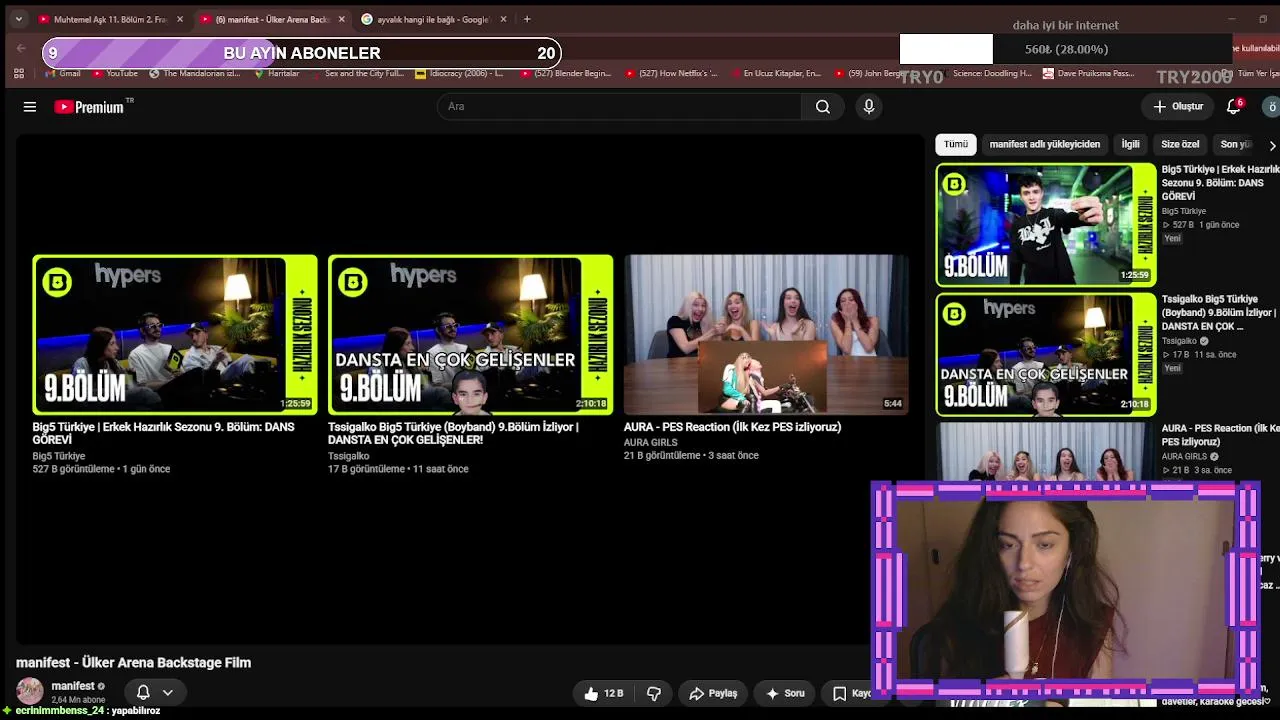Viewport: 1280px width, 720px height.
Task: Close the manifest Ülker Arena tab
Action: 342,19
